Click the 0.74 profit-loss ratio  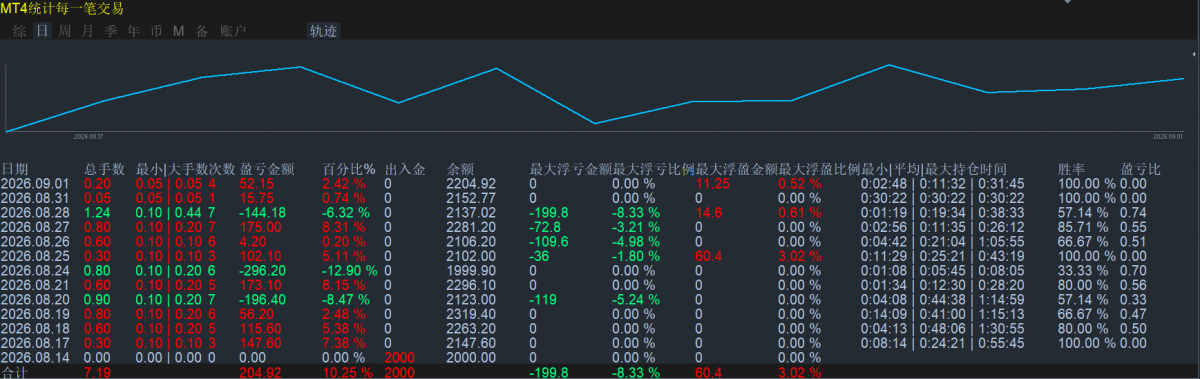[x=1133, y=212]
